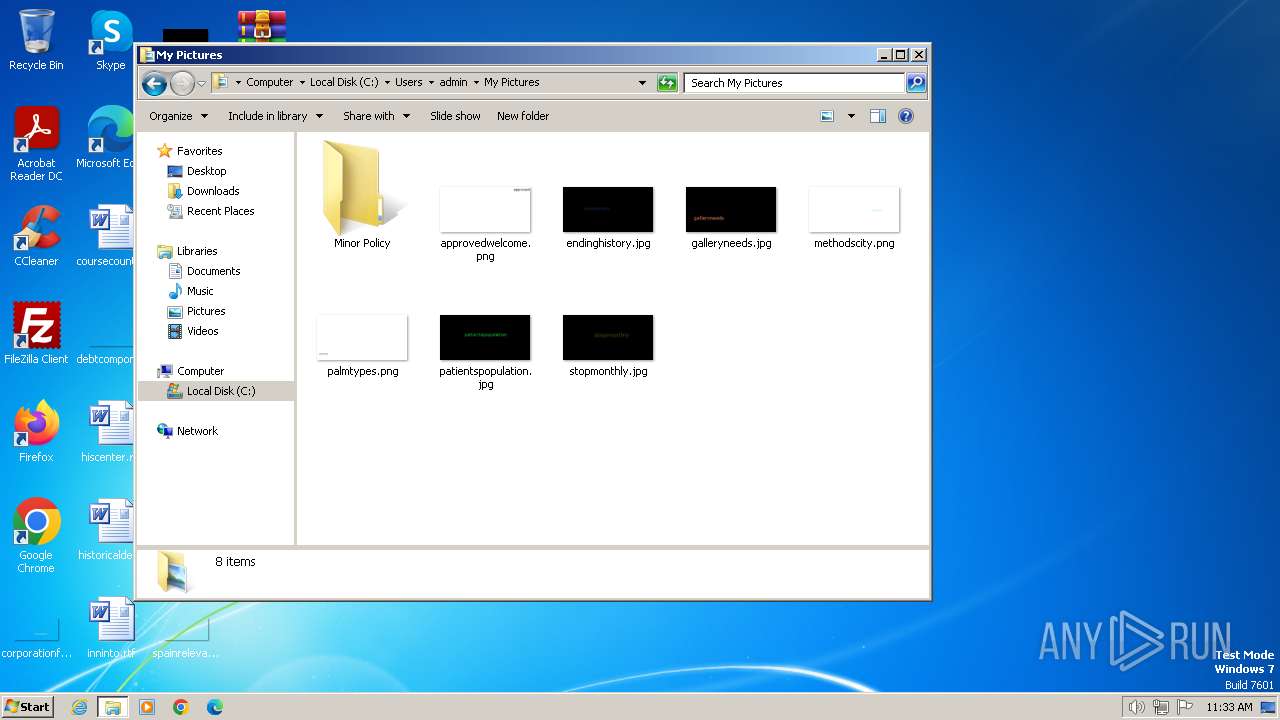Expand the arrow after Users in the breadcrumb
The width and height of the screenshot is (1280, 720).
click(x=431, y=83)
